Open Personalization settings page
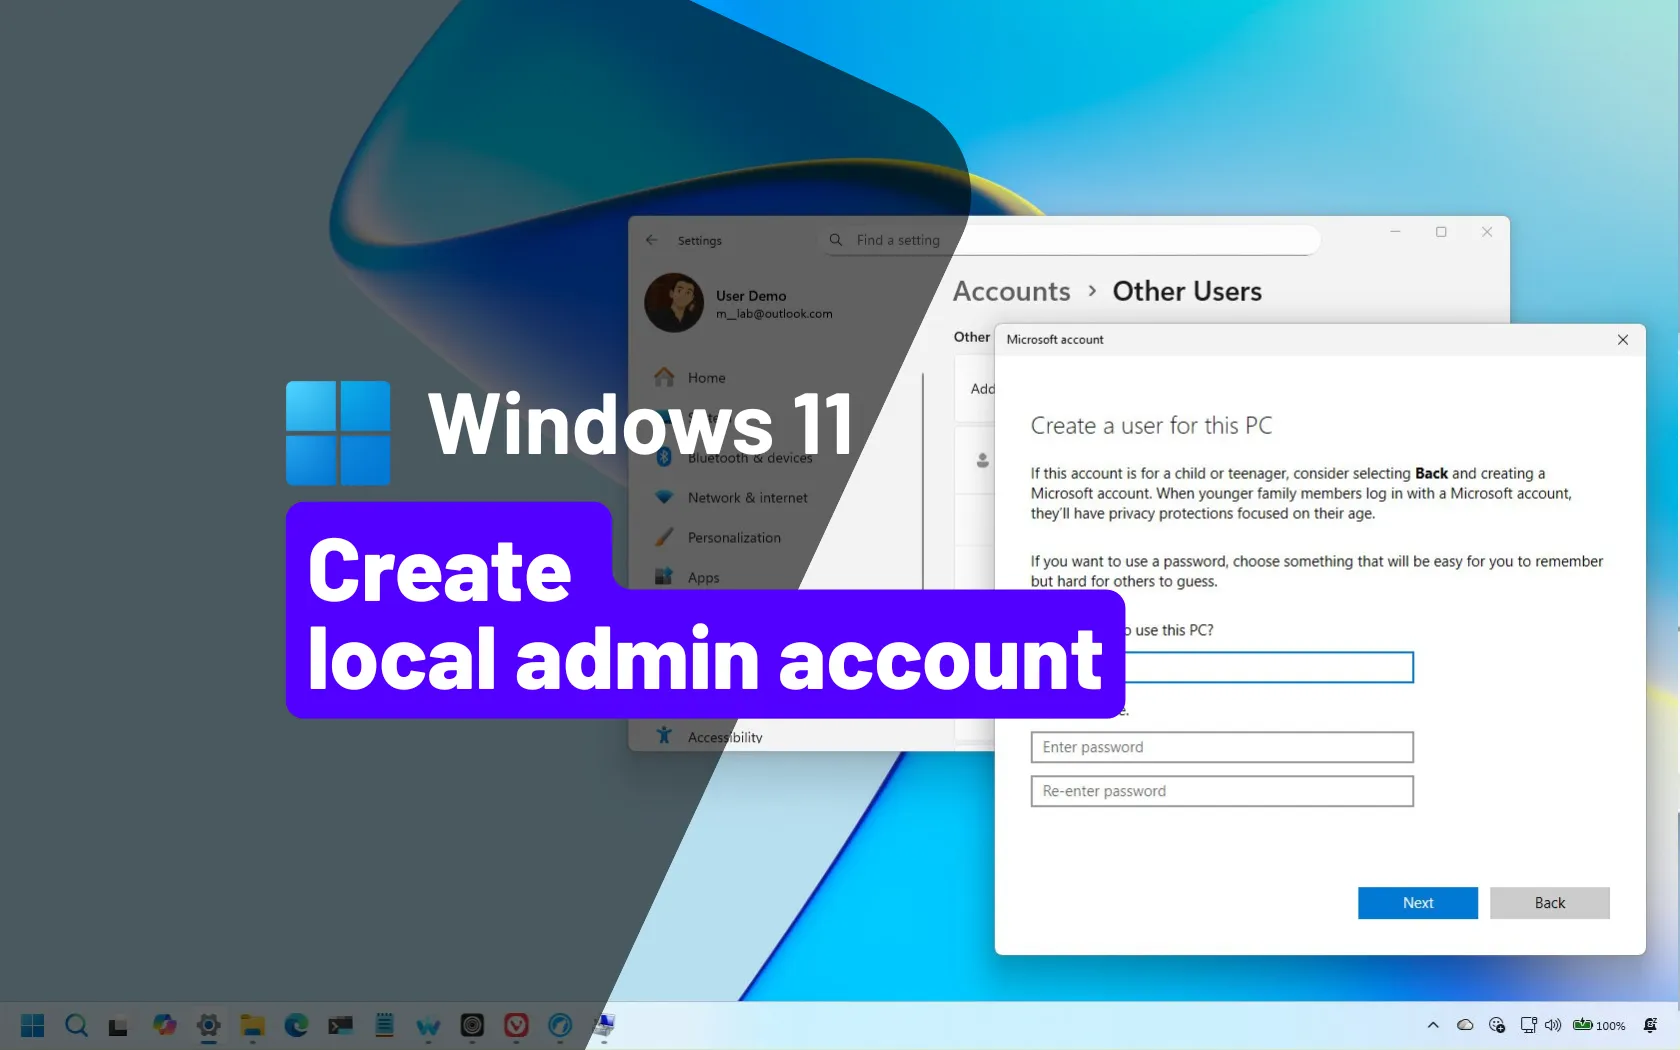 click(734, 538)
